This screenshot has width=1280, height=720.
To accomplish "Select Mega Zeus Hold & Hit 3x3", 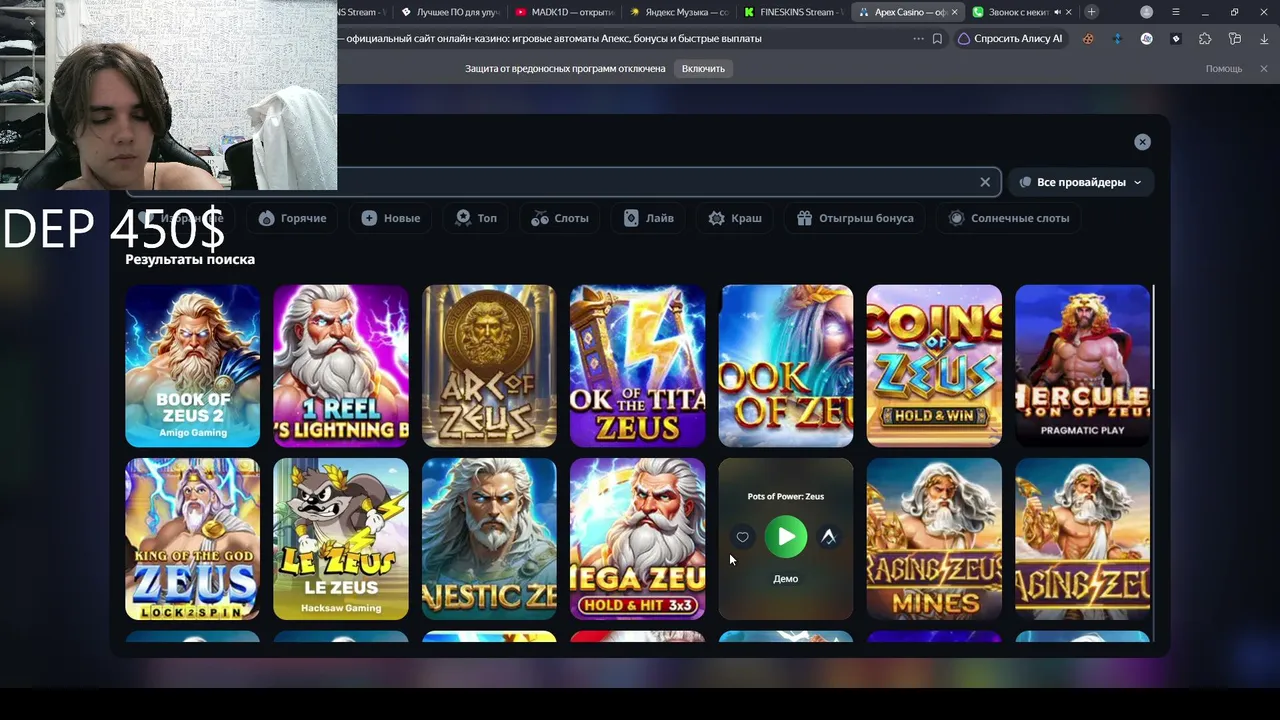I will (637, 539).
